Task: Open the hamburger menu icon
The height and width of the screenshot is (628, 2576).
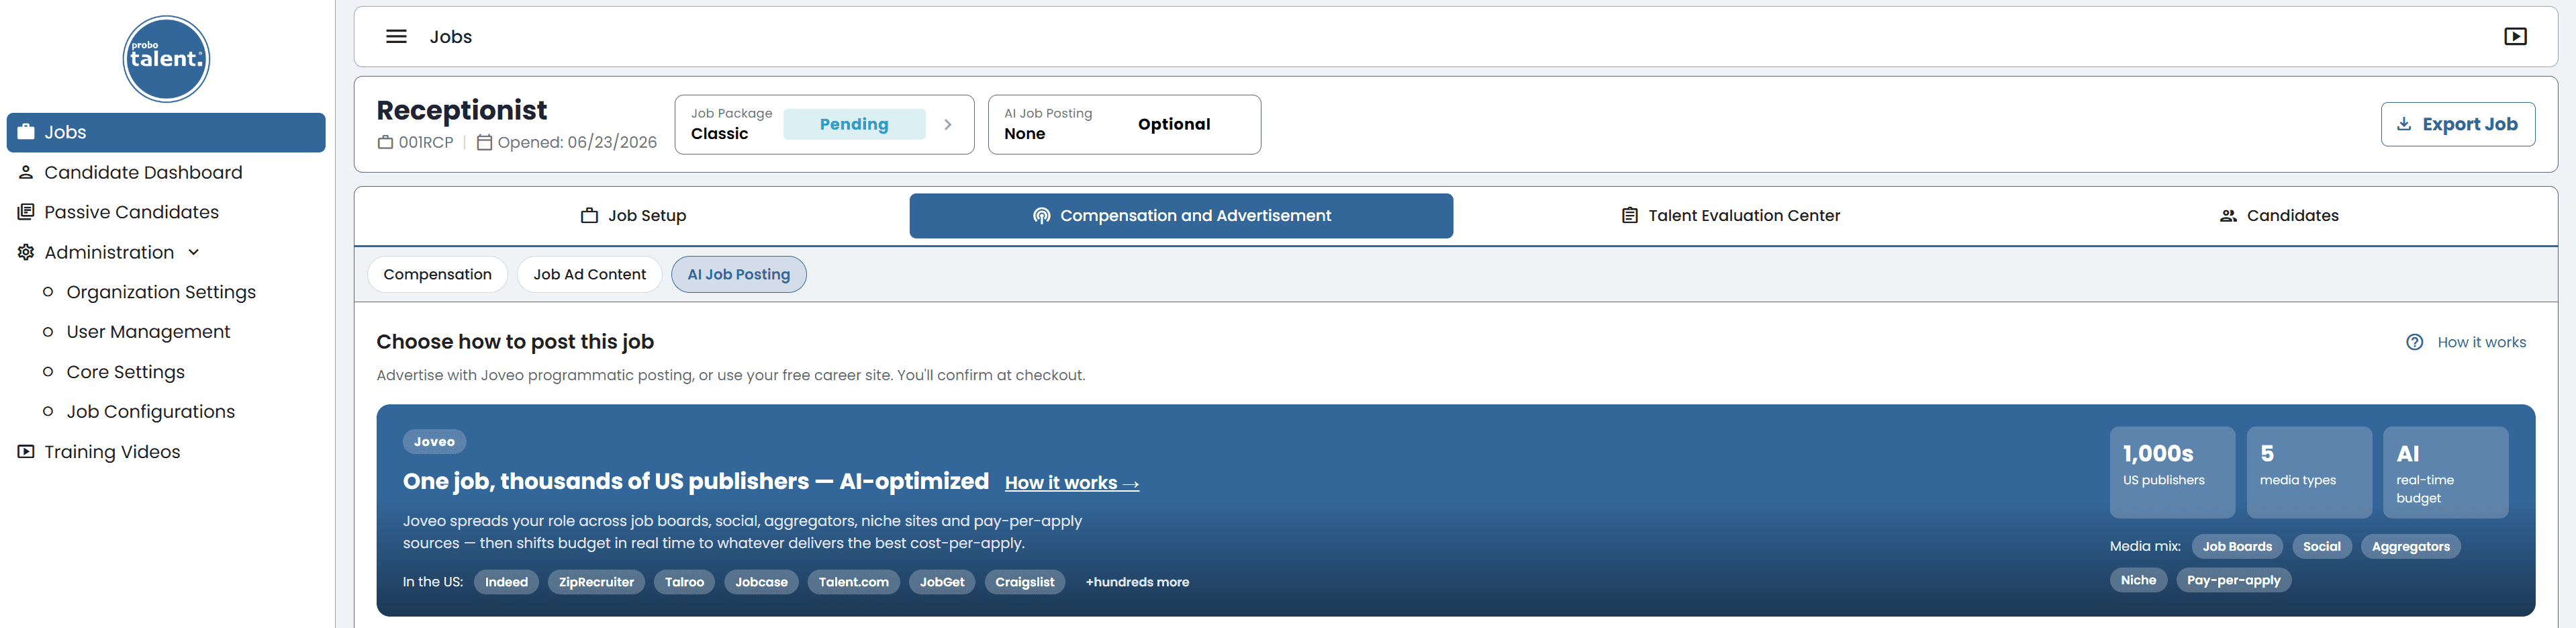Action: tap(396, 37)
